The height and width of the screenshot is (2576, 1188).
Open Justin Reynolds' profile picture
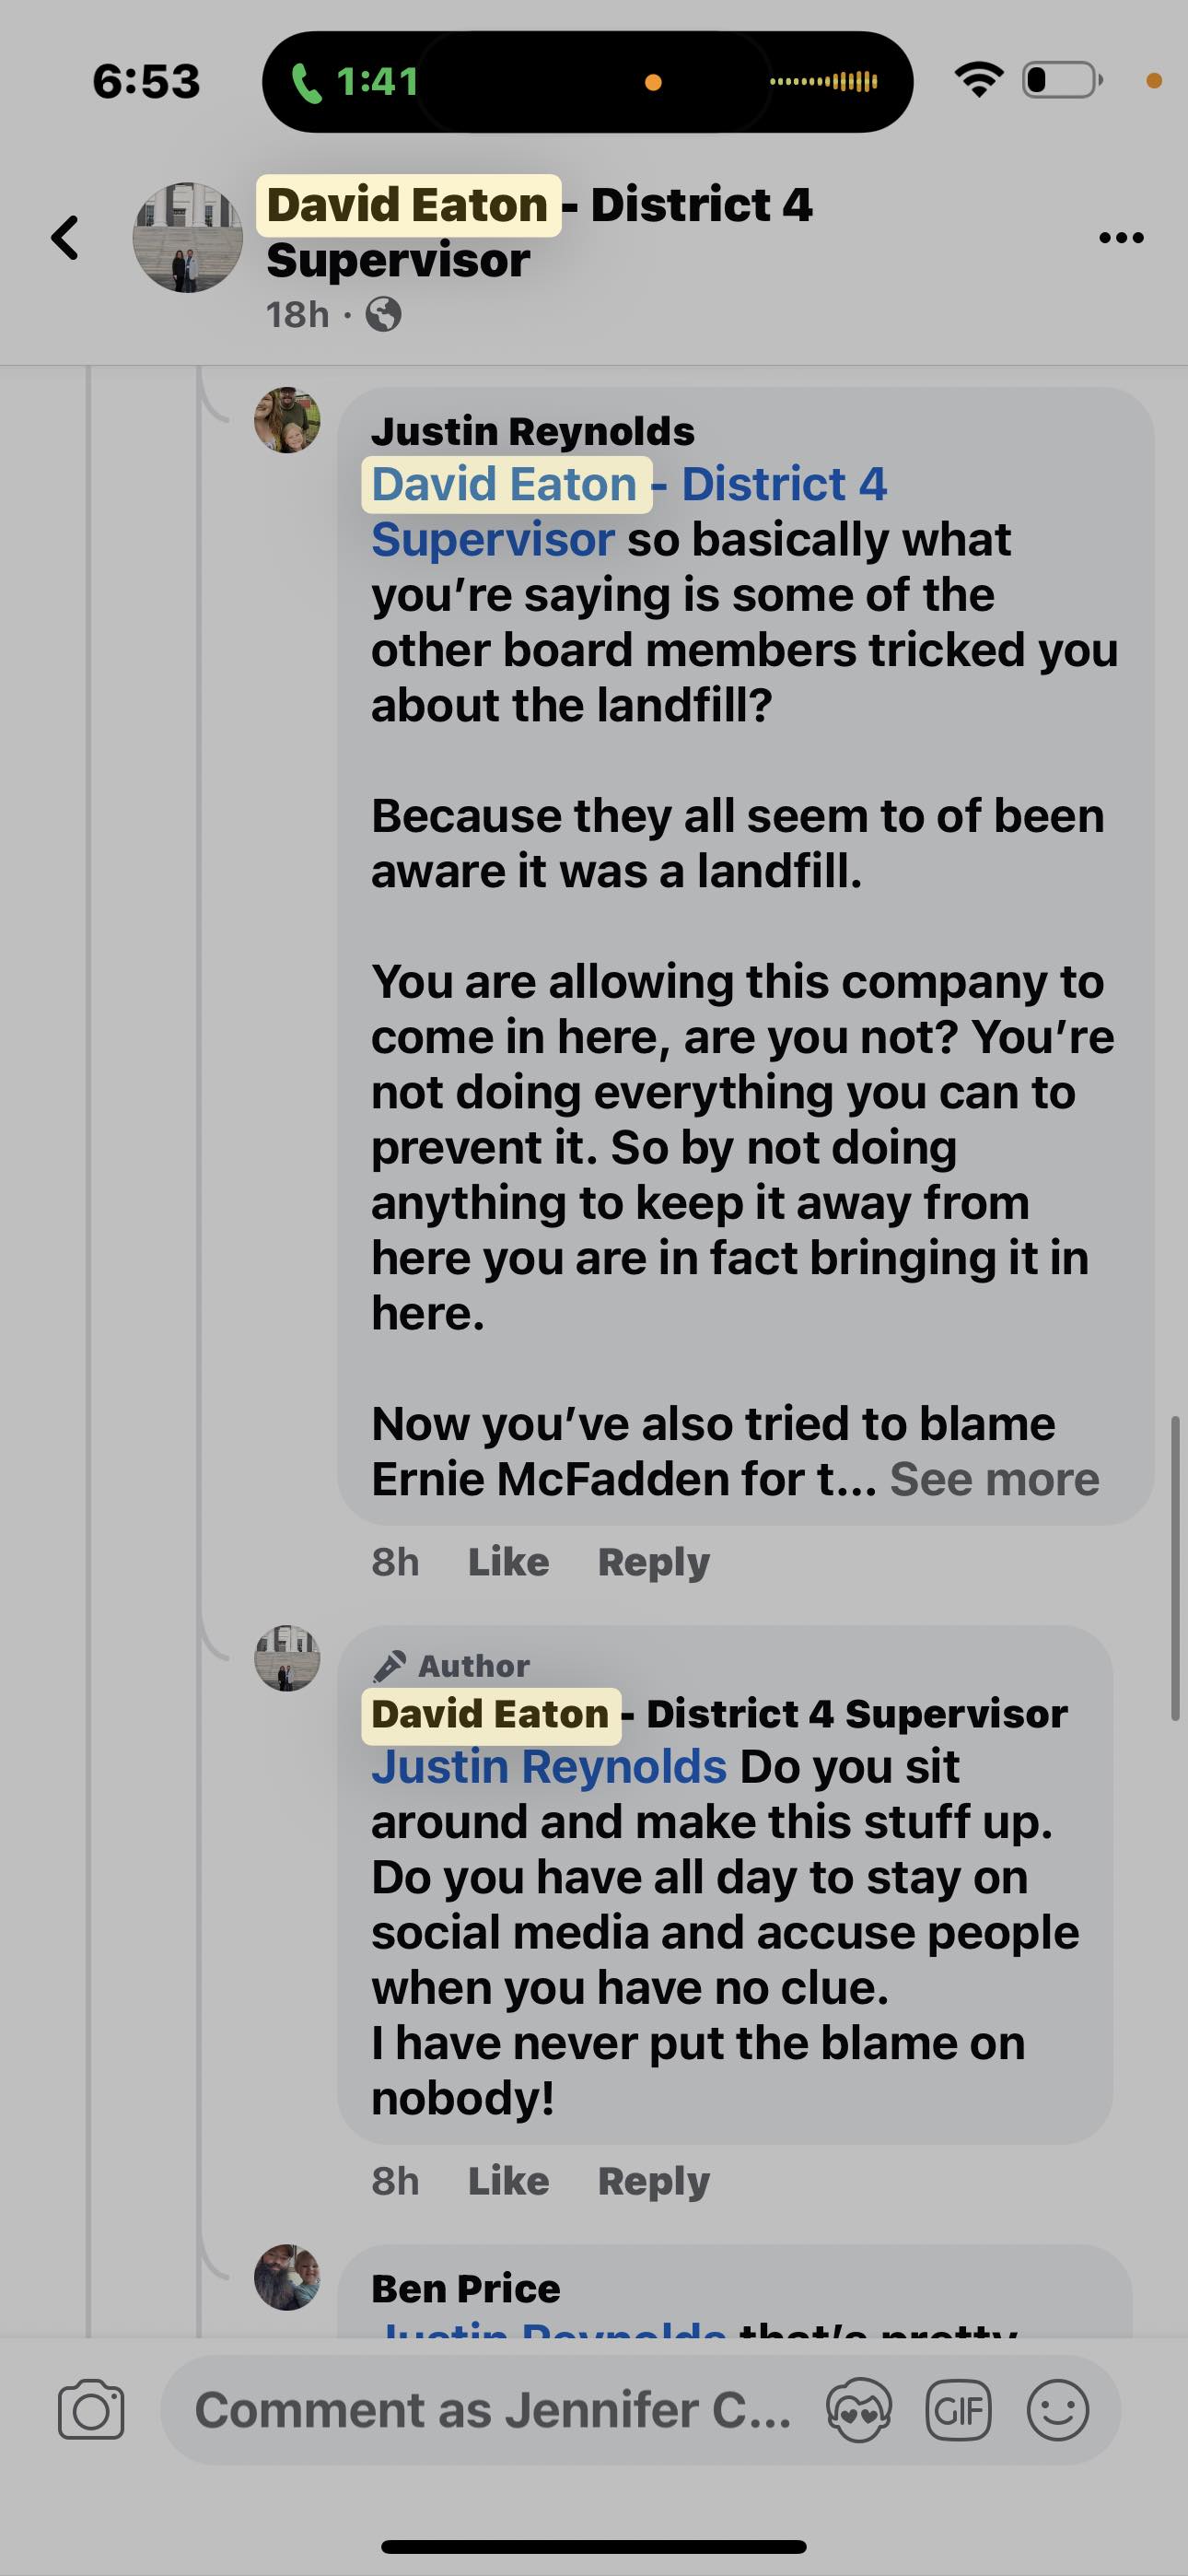tap(287, 421)
